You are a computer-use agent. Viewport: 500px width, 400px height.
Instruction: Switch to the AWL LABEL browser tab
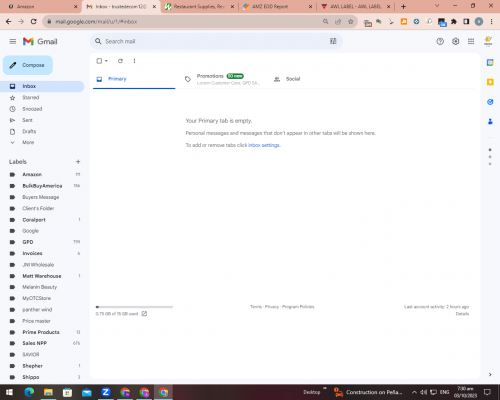[356, 7]
